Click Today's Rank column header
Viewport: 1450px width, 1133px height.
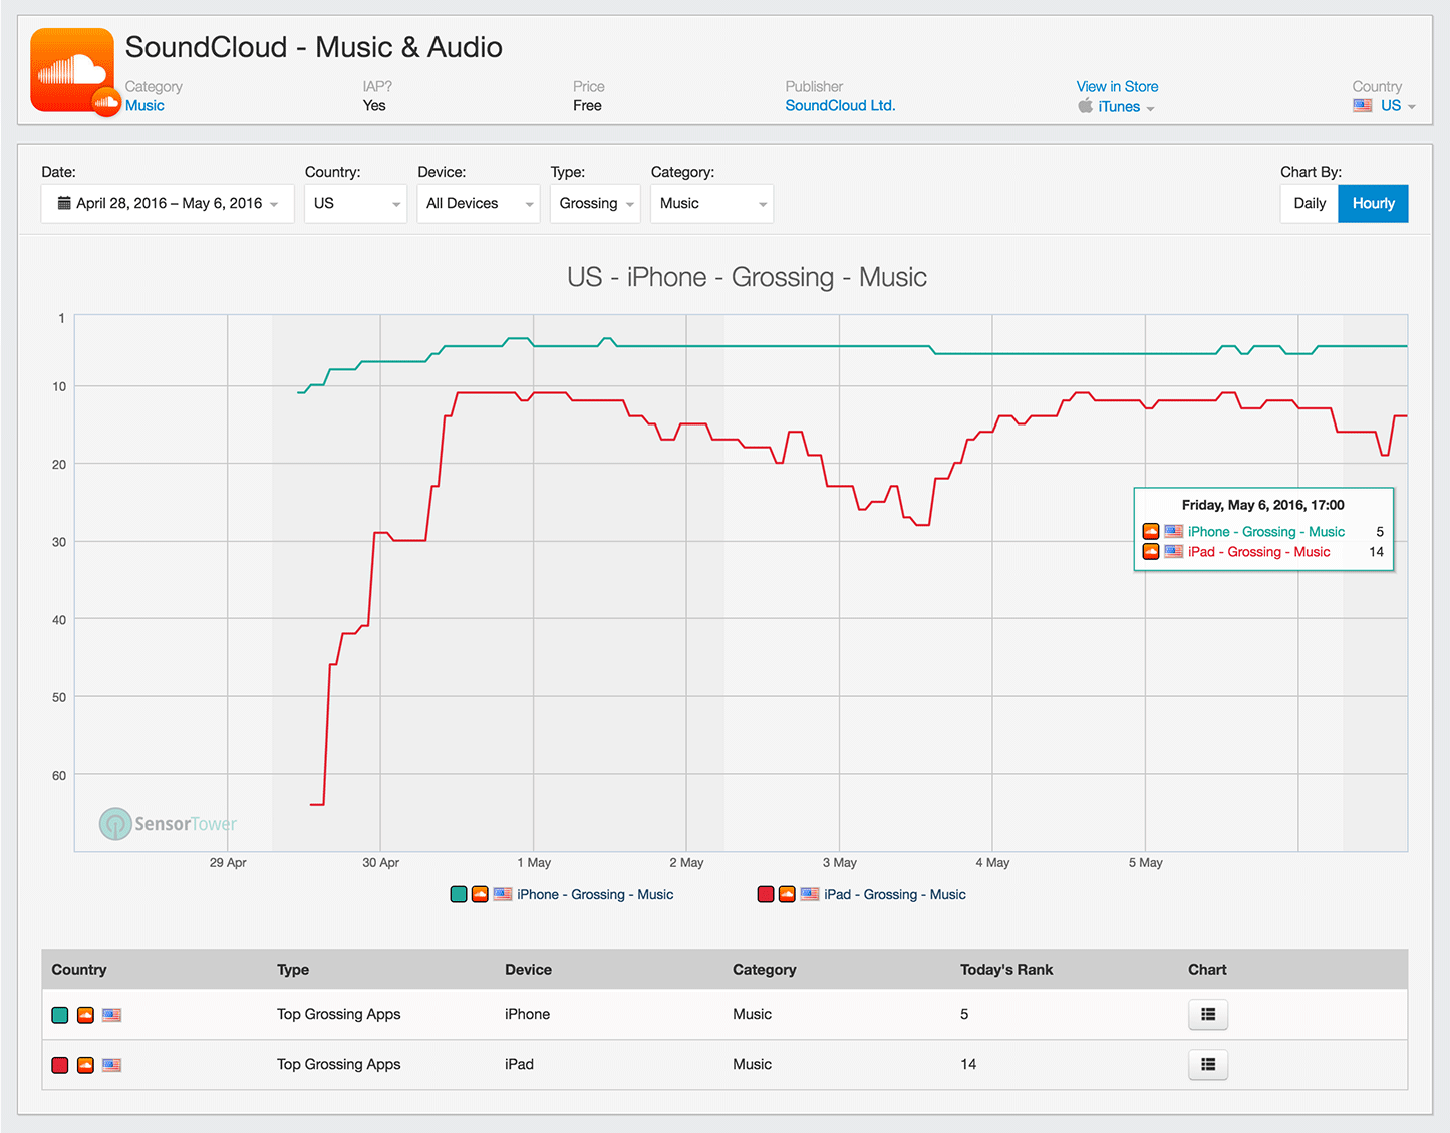[x=1006, y=970]
